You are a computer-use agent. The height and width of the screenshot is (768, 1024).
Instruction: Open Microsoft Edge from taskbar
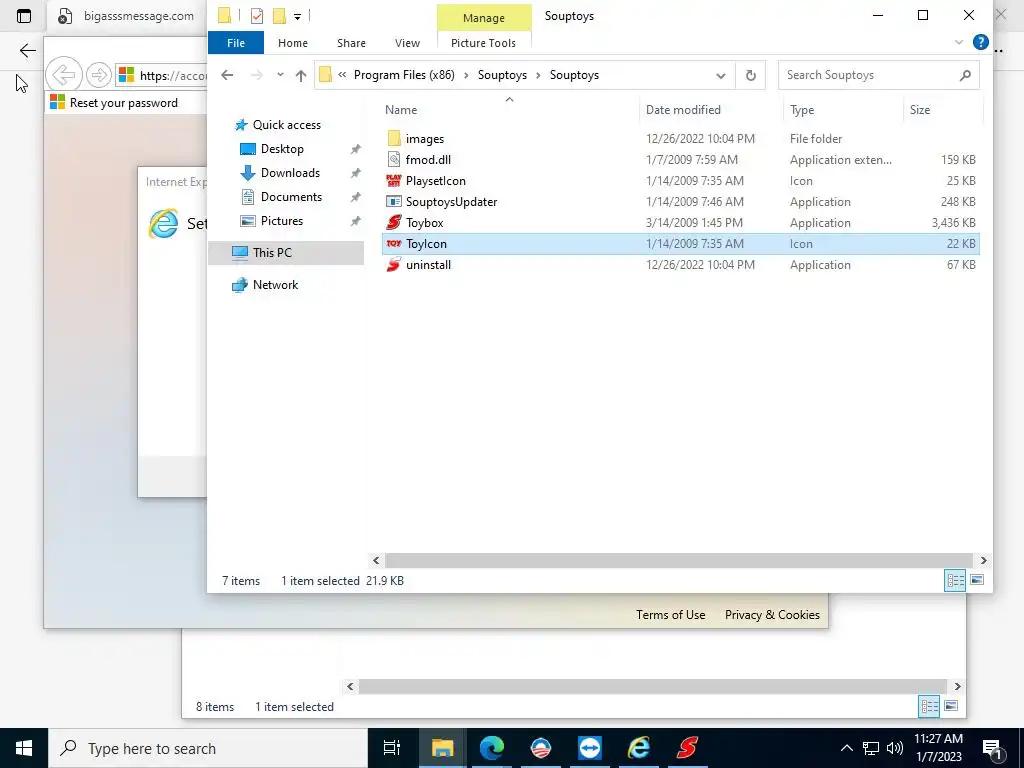coord(492,748)
